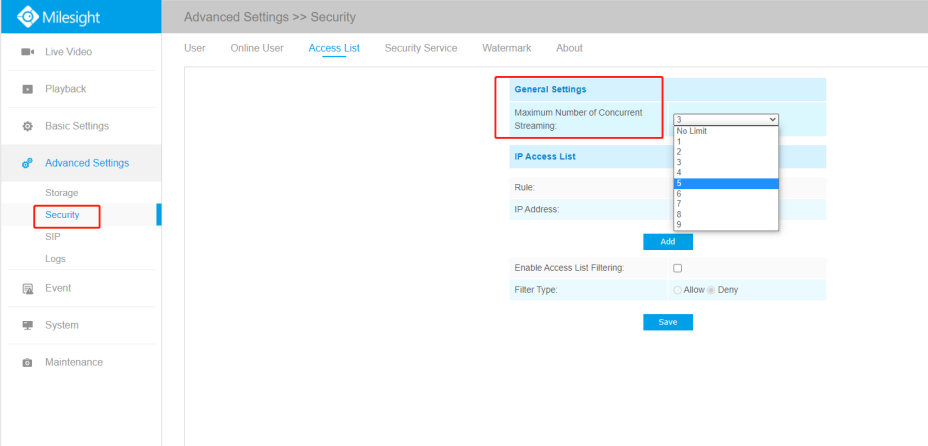
Task: Click the Filter Type: label
Action: pos(536,290)
